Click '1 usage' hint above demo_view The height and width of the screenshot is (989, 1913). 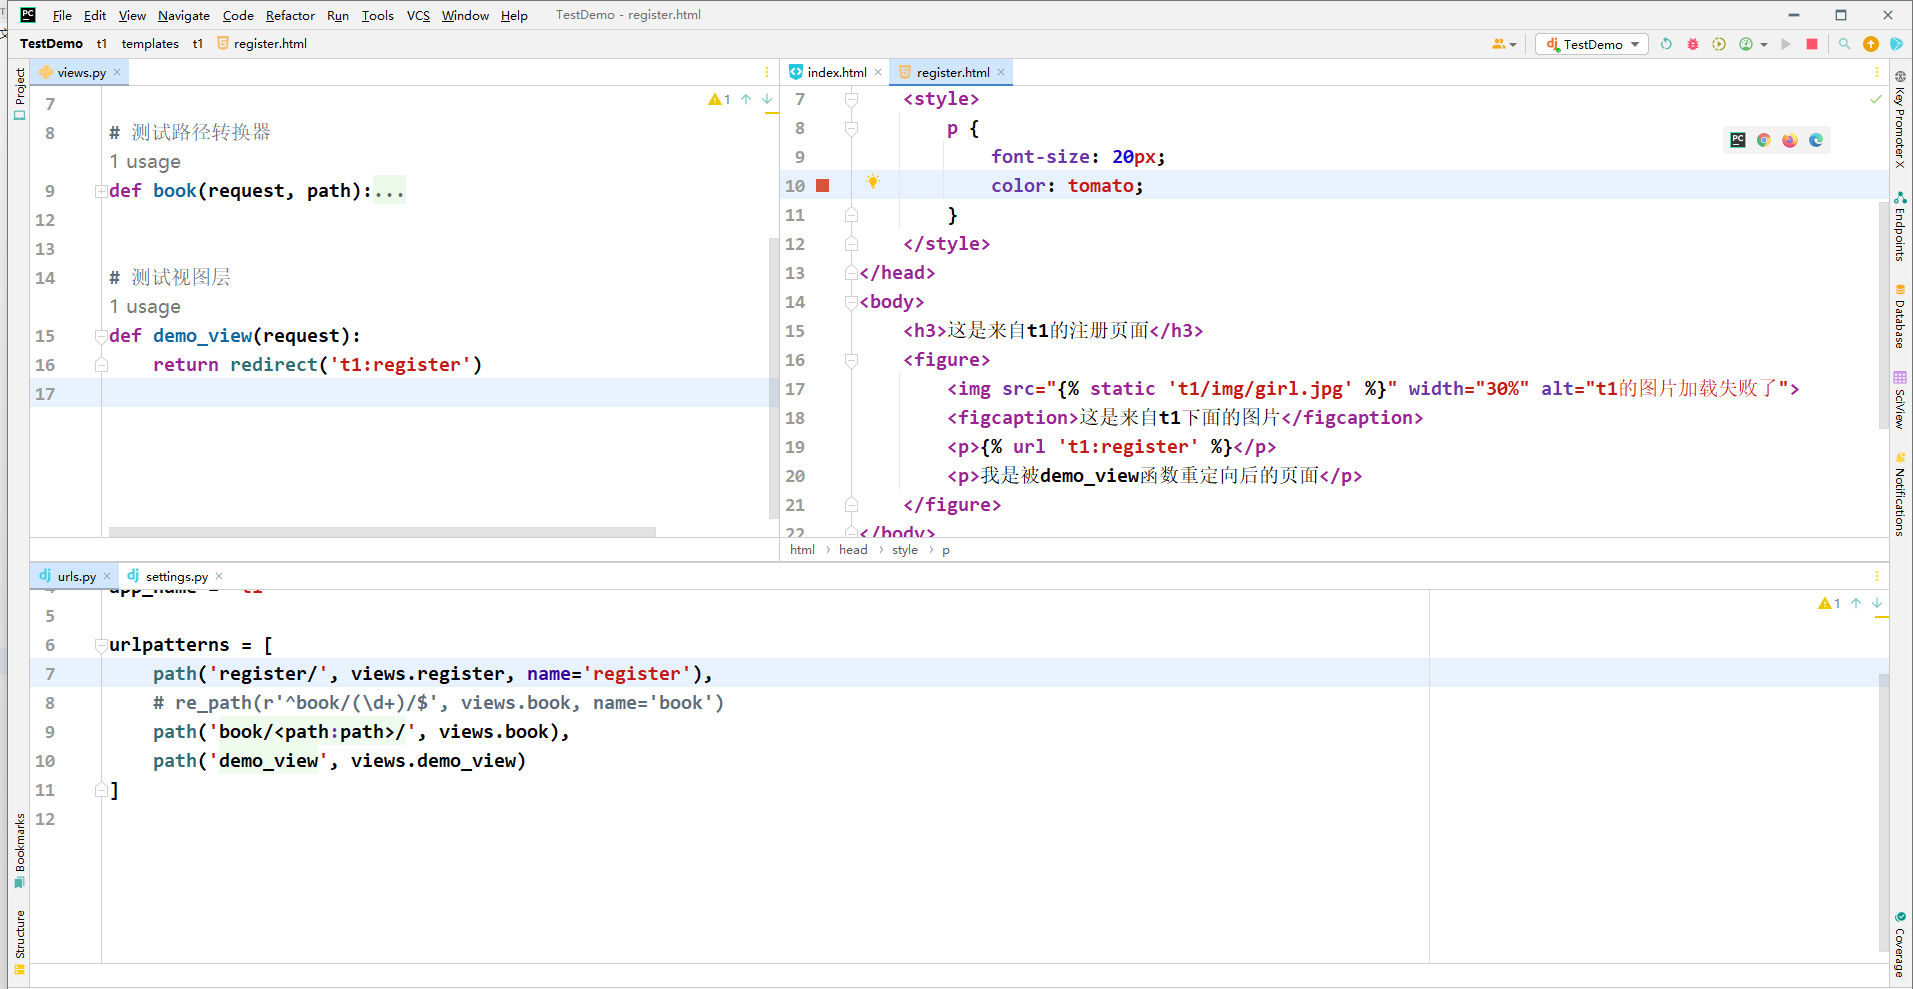tap(145, 307)
